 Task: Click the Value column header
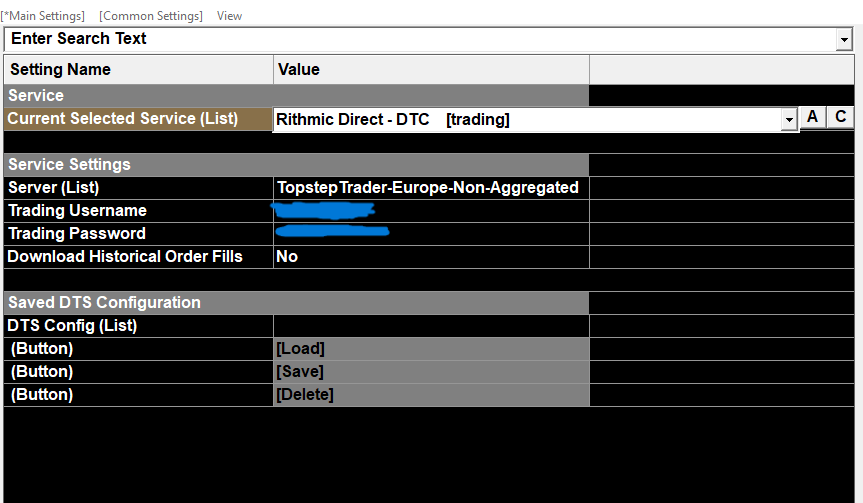pyautogui.click(x=430, y=70)
